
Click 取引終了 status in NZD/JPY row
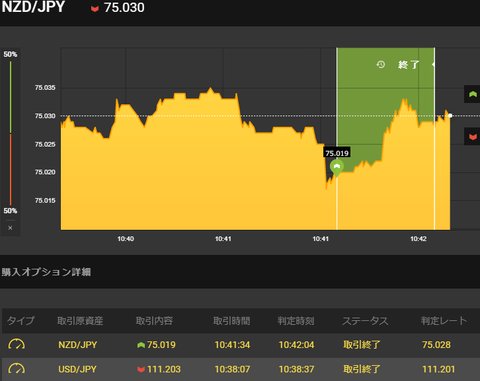click(362, 345)
